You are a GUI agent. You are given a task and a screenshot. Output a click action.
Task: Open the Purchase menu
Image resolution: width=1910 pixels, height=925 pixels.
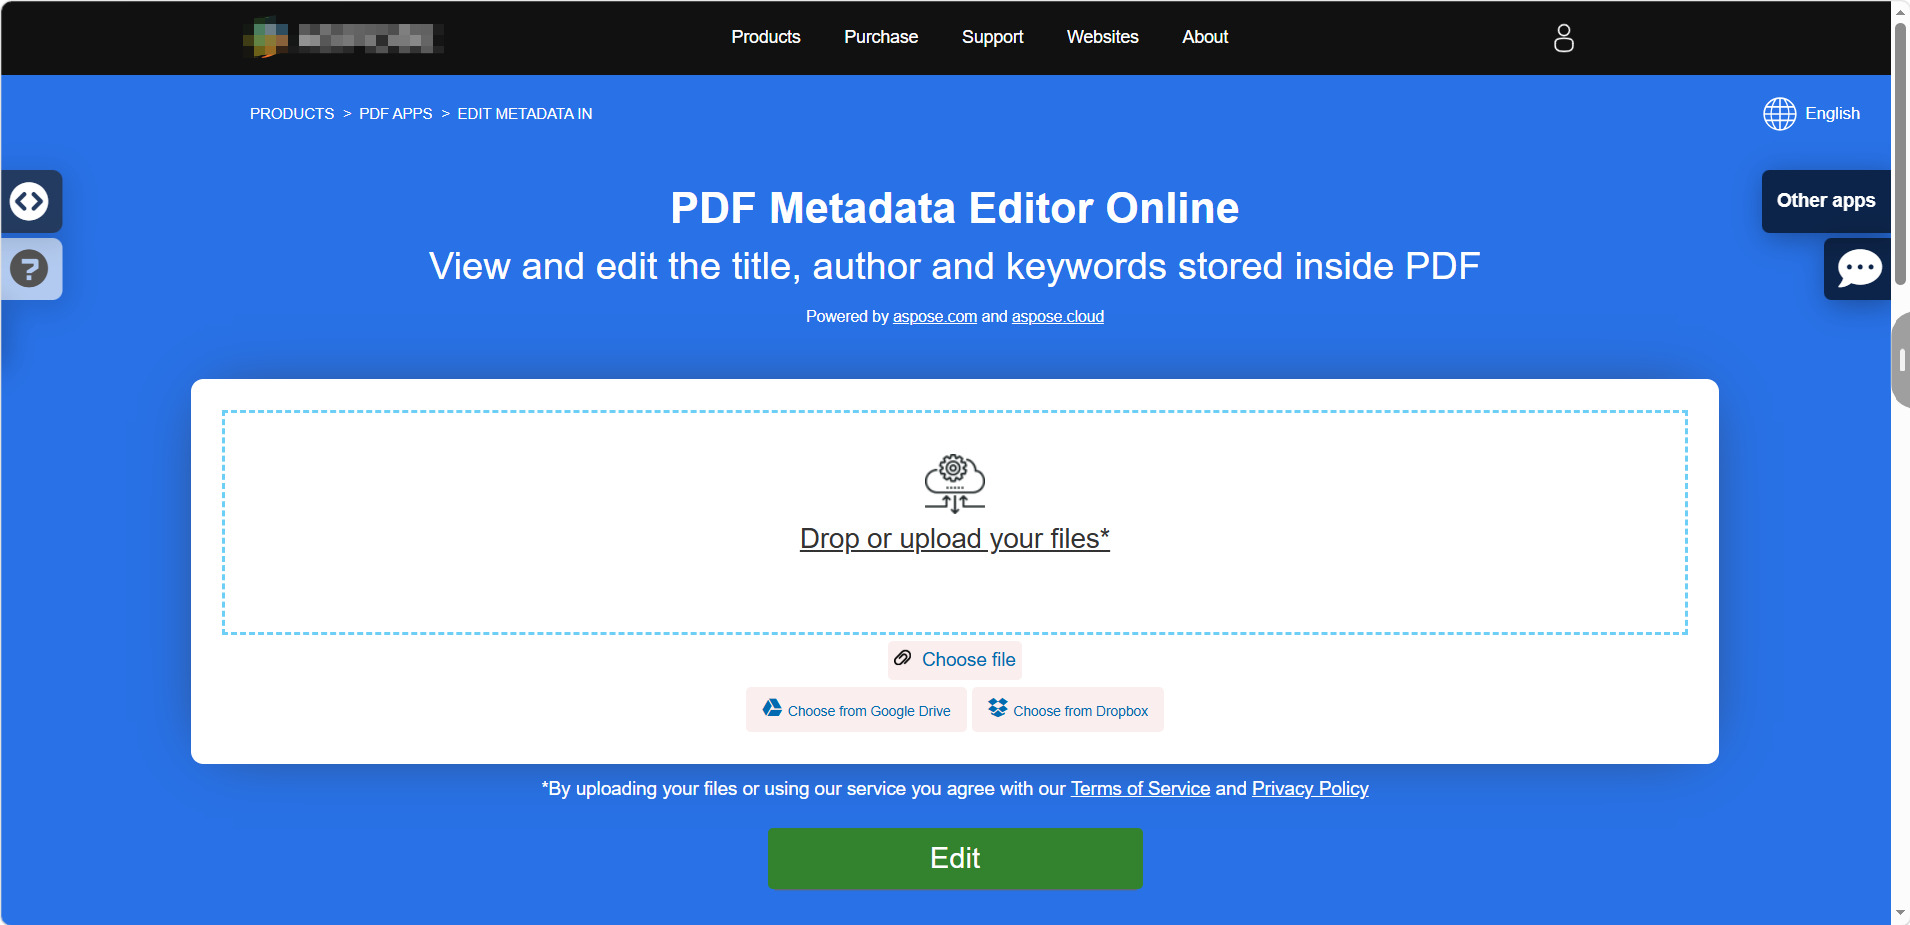[881, 37]
